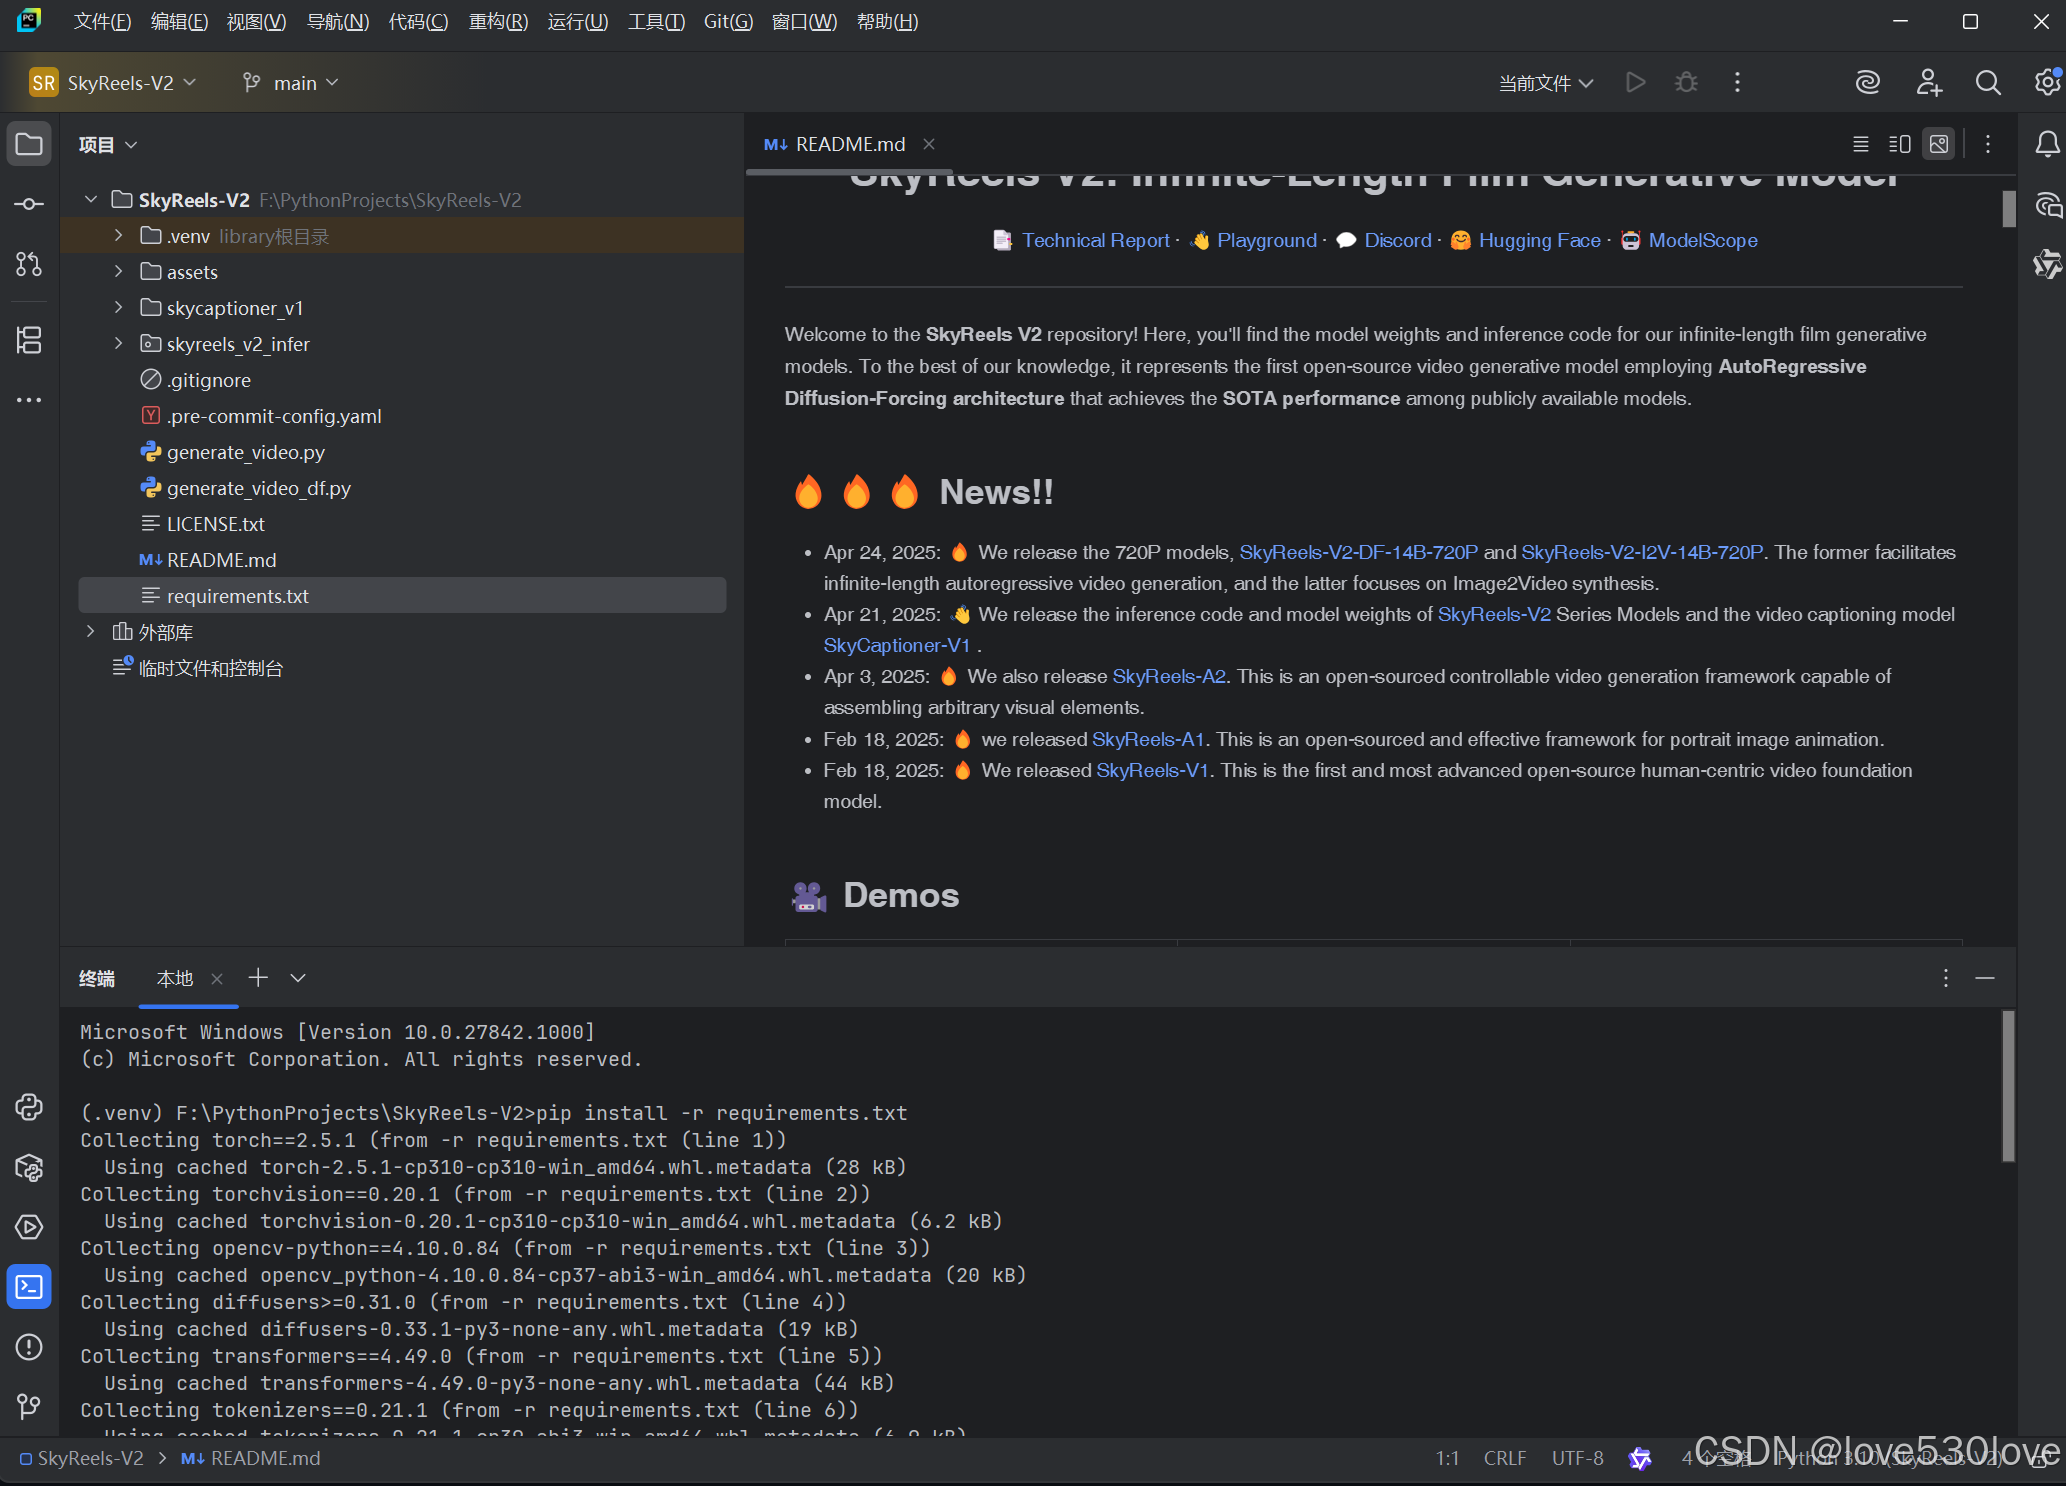Select the 本地 terminal tab
This screenshot has width=2066, height=1486.
click(175, 978)
